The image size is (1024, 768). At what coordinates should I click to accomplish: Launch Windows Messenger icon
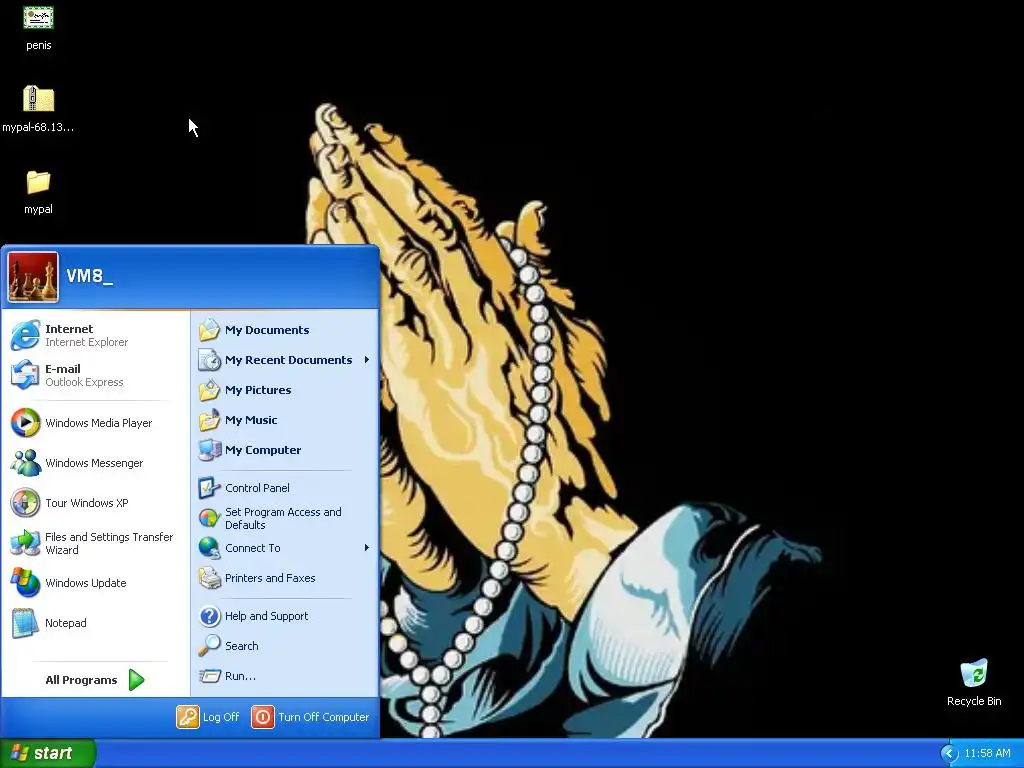25,463
